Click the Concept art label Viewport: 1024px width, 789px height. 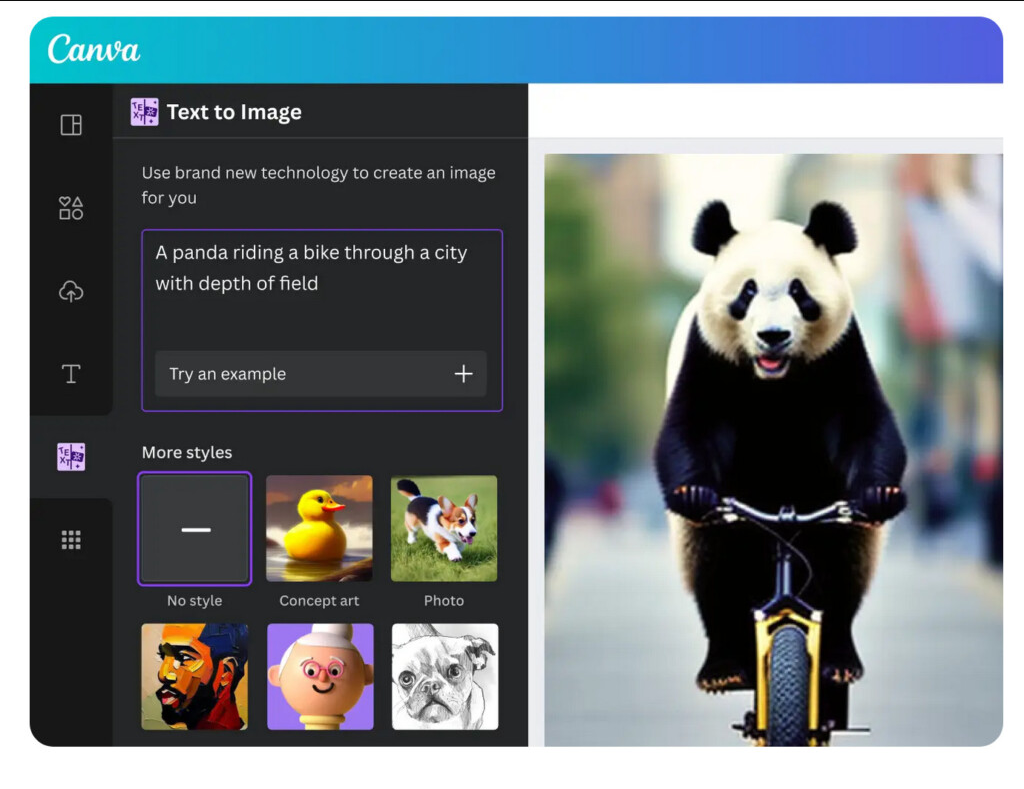[x=319, y=600]
